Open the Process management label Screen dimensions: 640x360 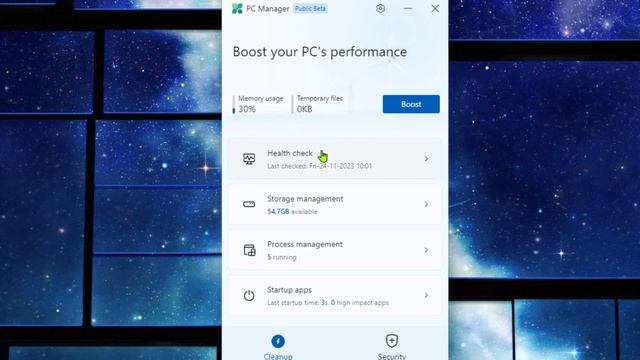point(305,244)
